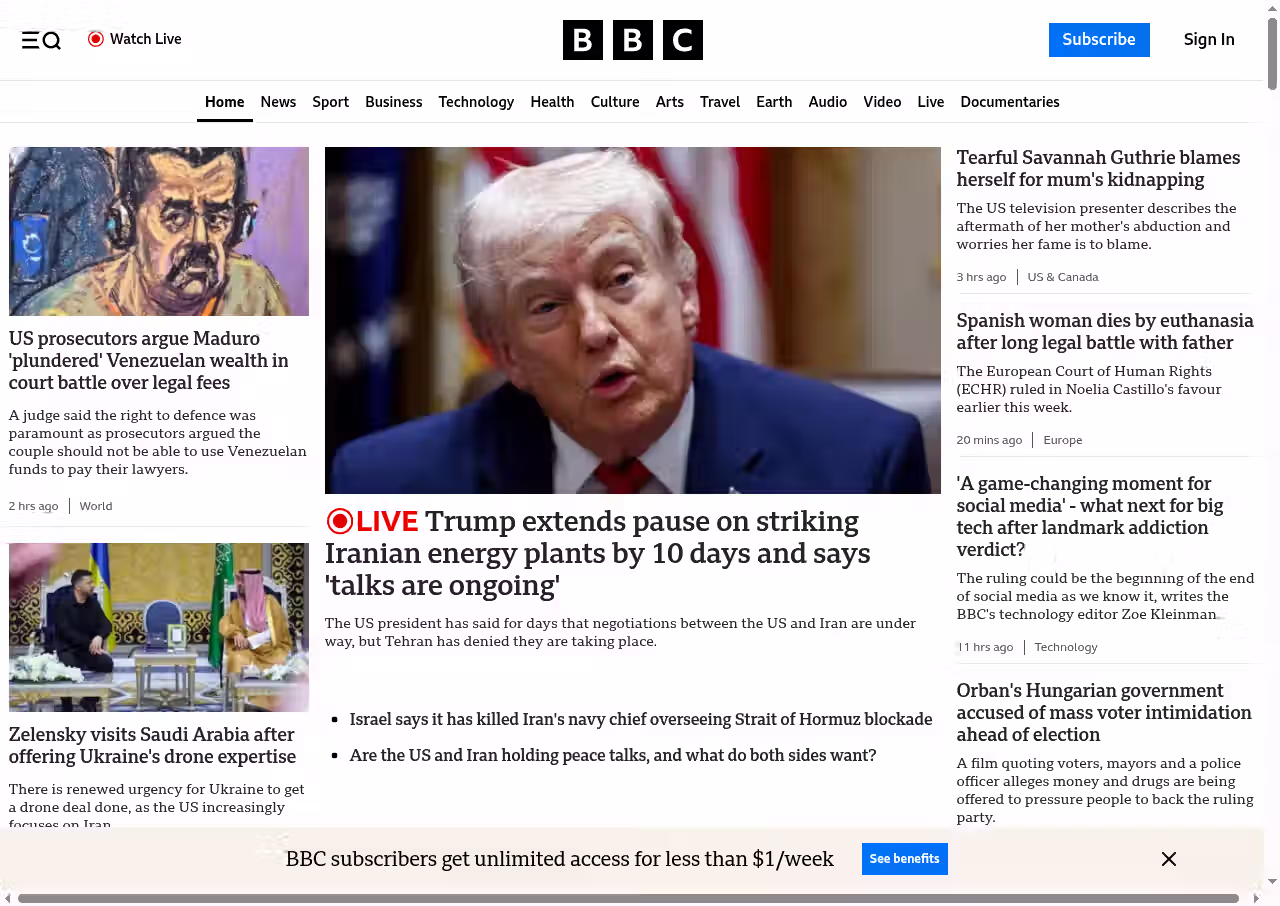Image resolution: width=1280 pixels, height=906 pixels.
Task: Click the Subscribe button
Action: point(1099,40)
